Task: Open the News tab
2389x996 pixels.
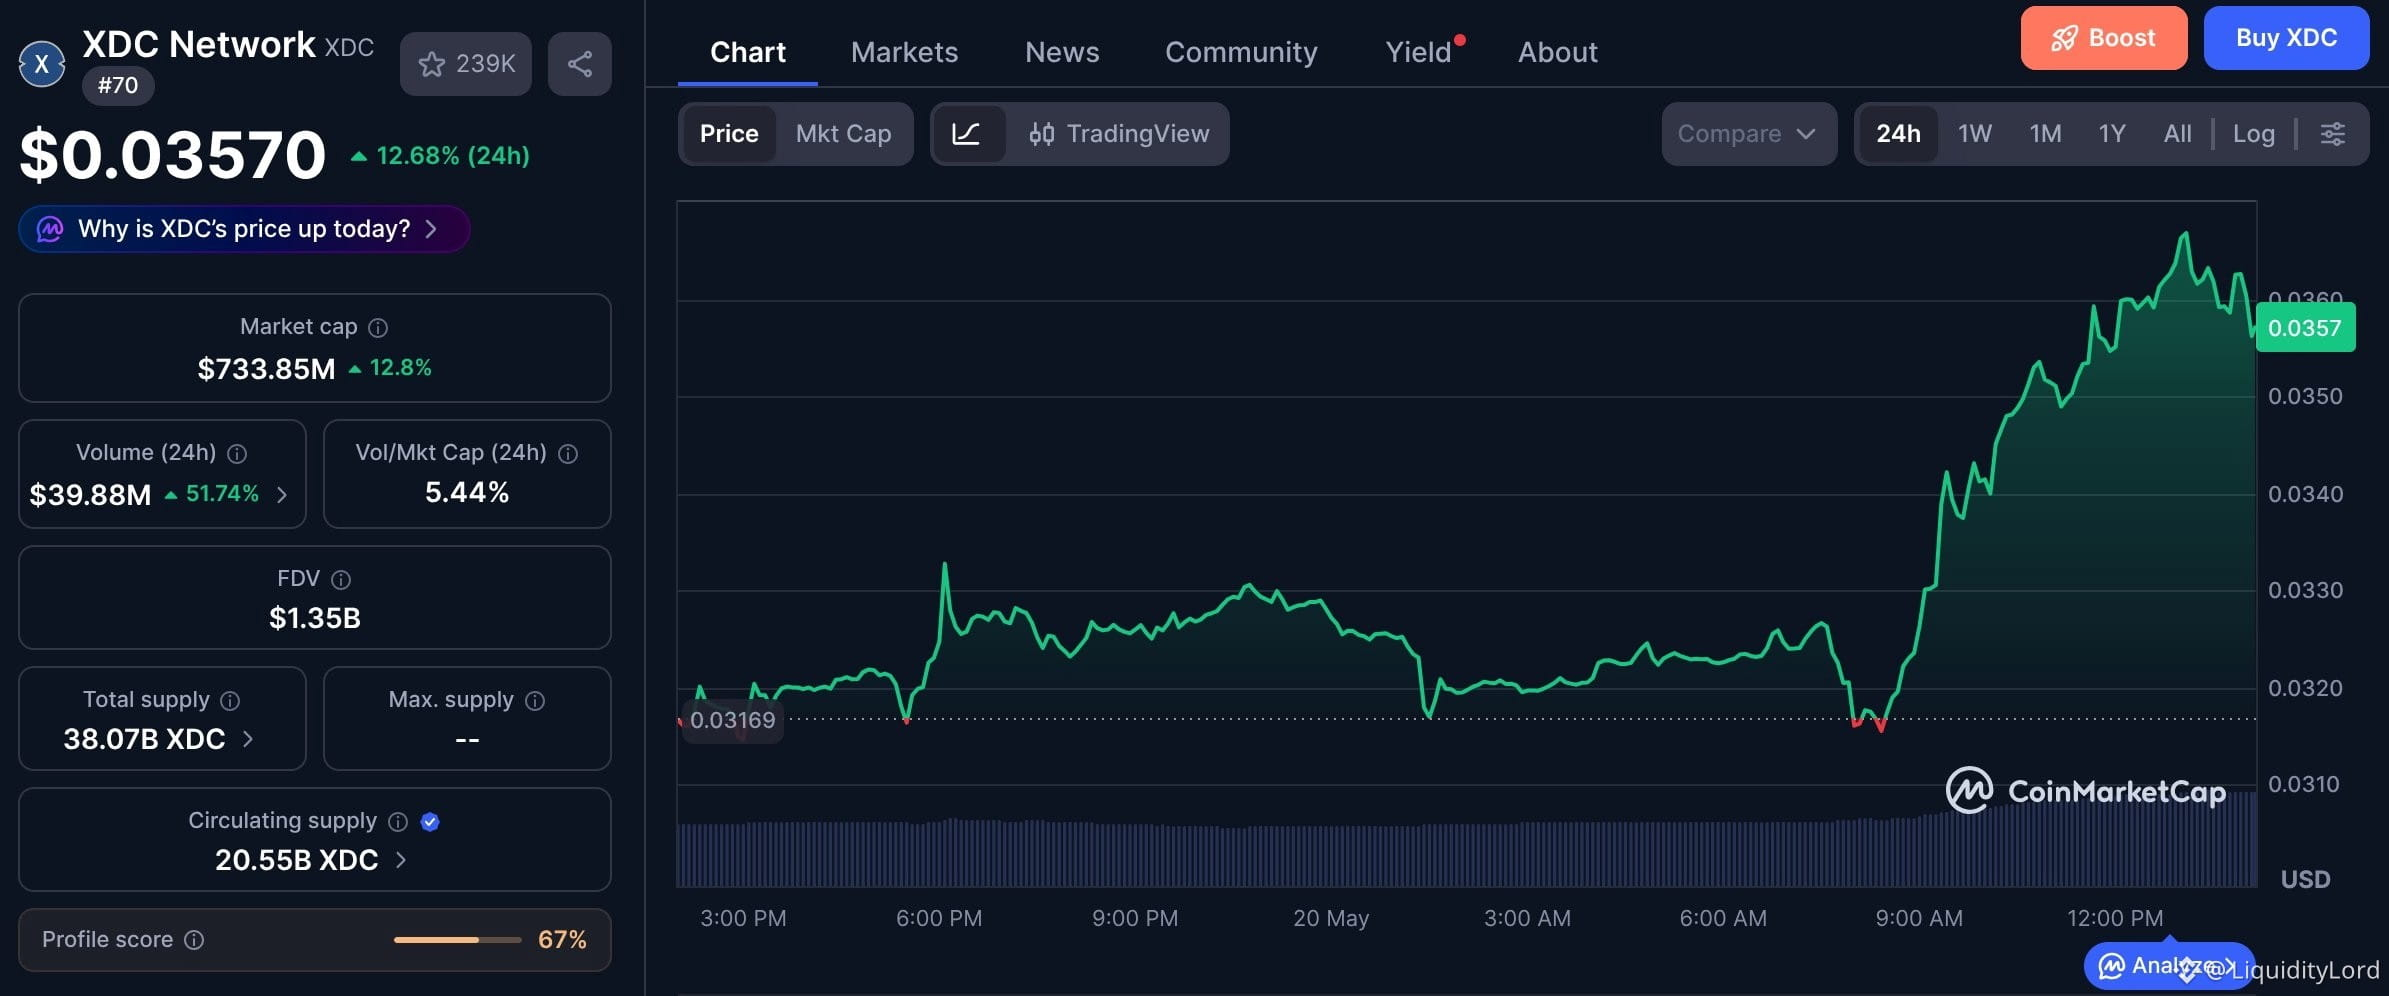Action: pyautogui.click(x=1062, y=52)
